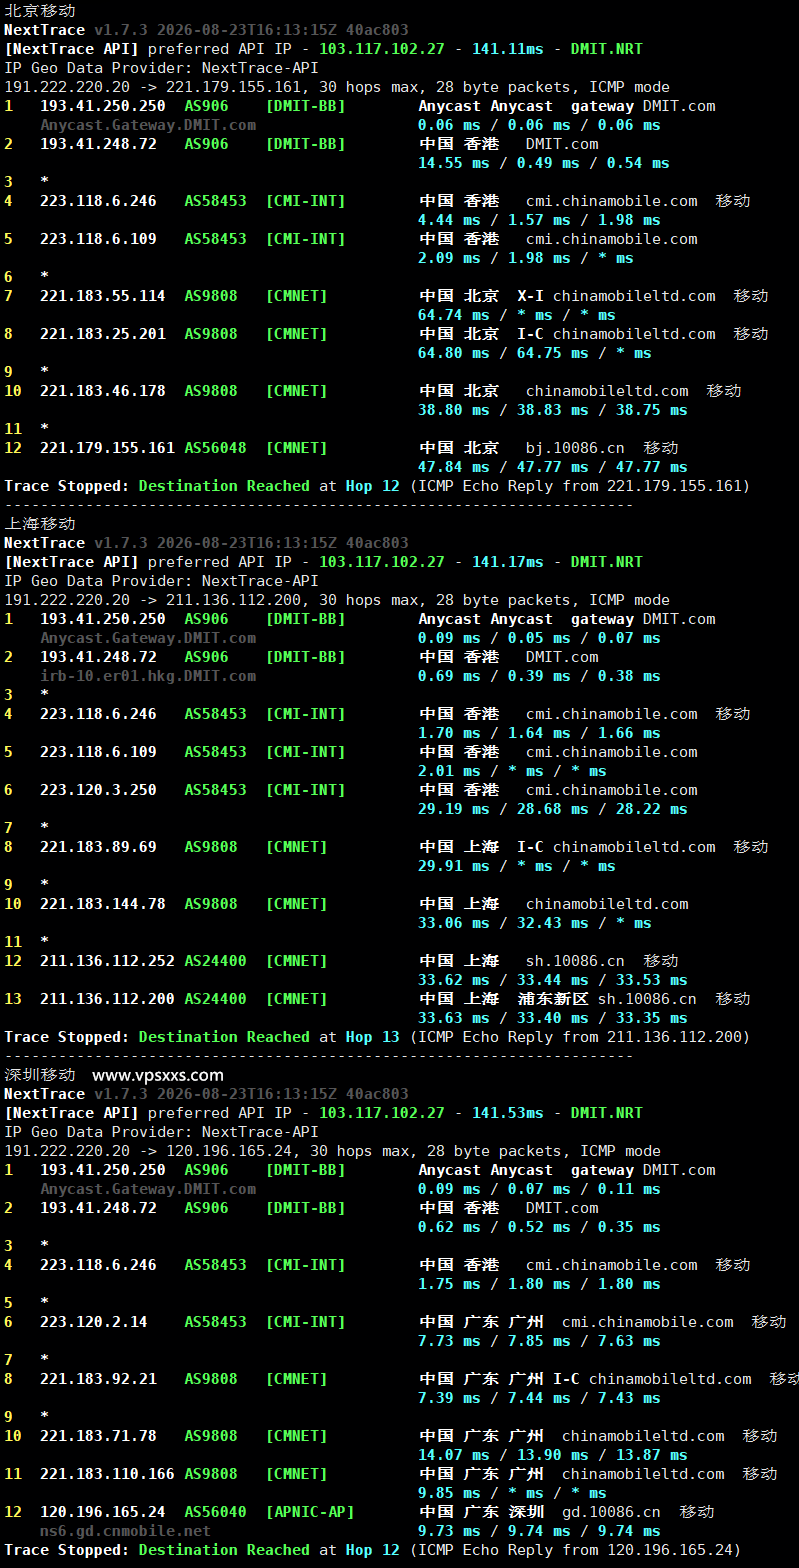Select latency 14.55 ms / 0.49 ms / 0.54 ms
This screenshot has width=799, height=1568.
click(544, 163)
